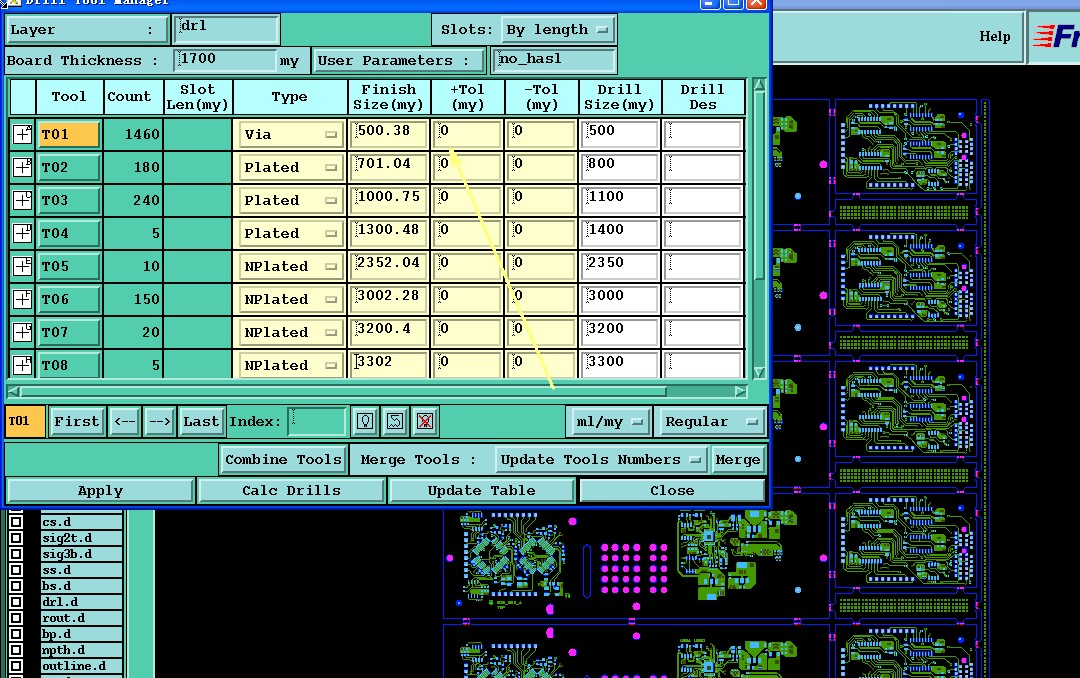Toggle the cs.d layer checkbox
1080x678 pixels.
(16, 522)
